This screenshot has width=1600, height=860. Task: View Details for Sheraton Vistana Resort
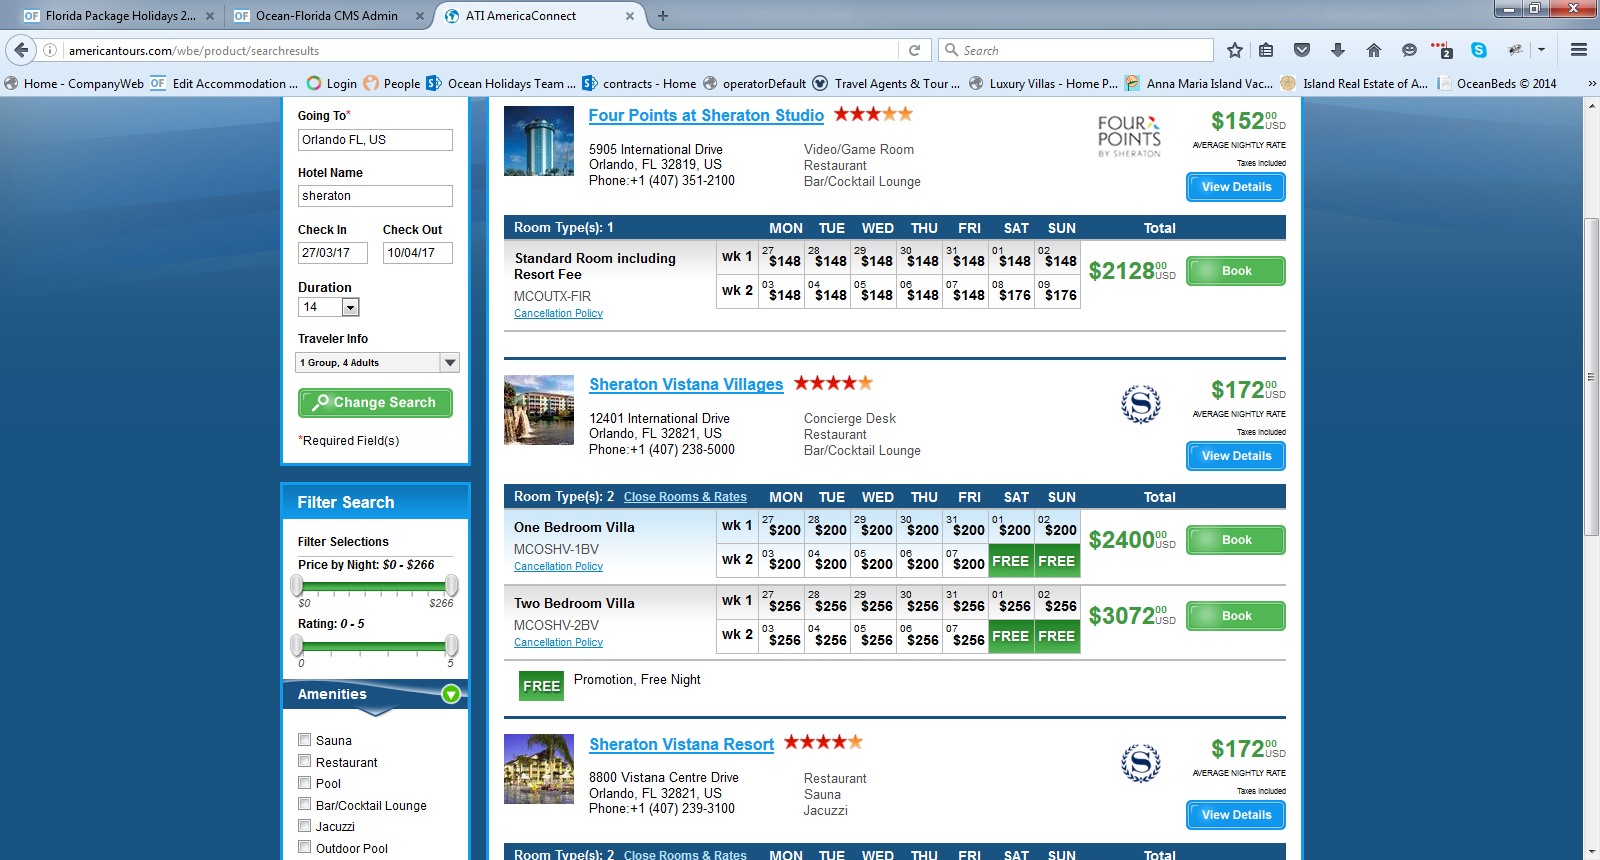tap(1236, 815)
